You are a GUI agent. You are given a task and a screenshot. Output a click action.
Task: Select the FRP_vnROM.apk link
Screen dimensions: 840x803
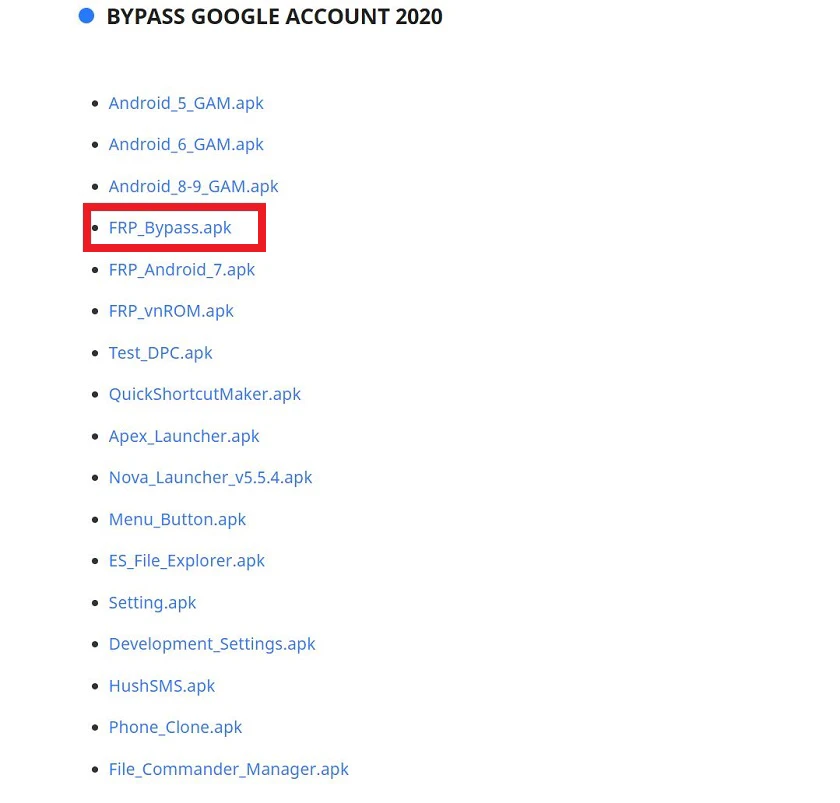171,311
